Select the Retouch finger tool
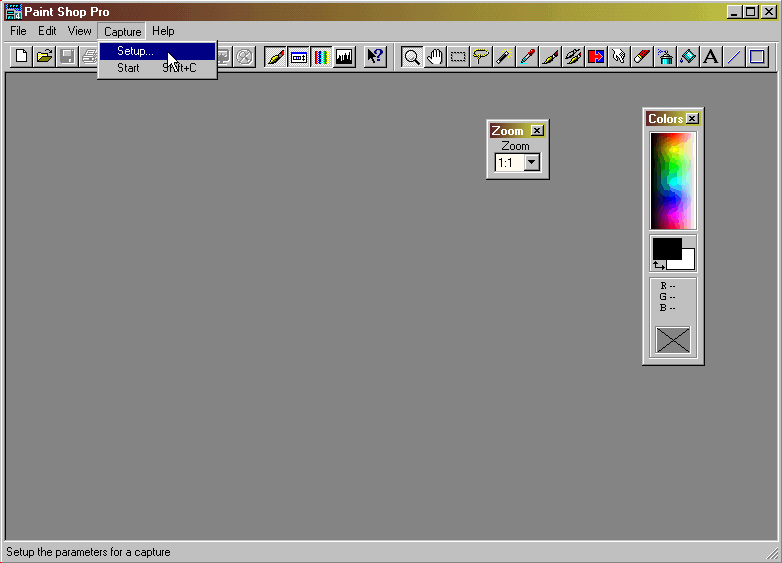The height and width of the screenshot is (563, 782). (618, 57)
